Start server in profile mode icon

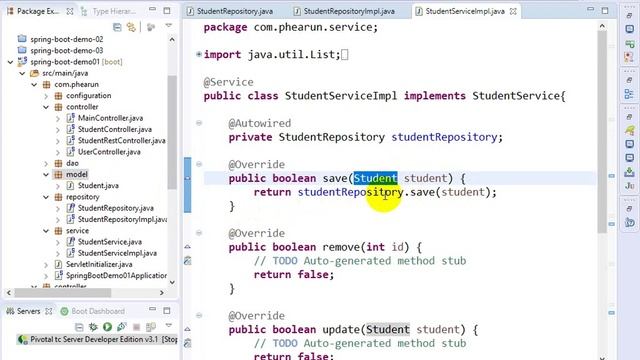[x=122, y=327]
